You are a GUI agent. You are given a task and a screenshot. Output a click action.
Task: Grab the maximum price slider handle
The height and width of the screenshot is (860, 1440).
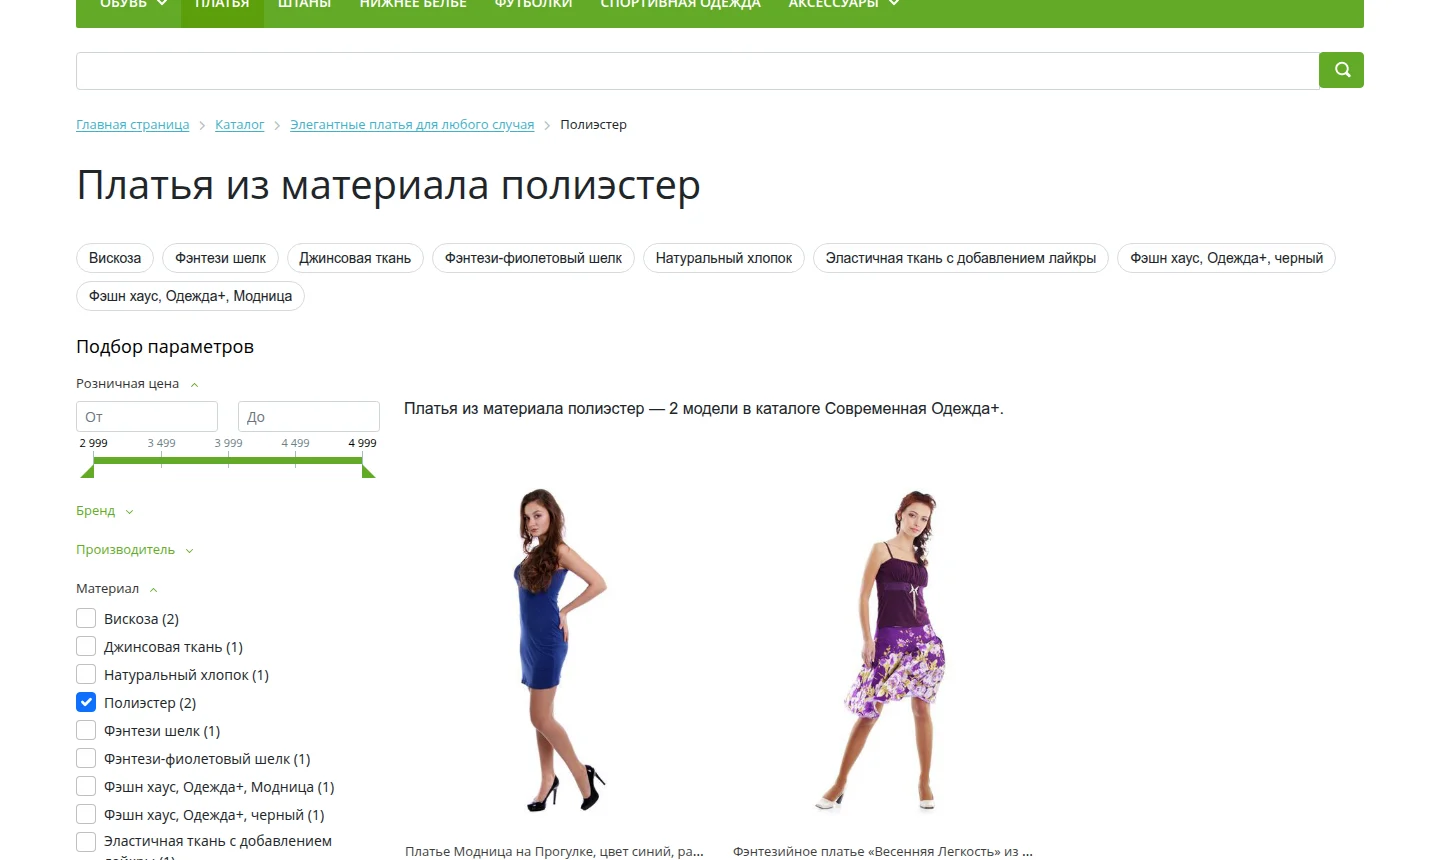[368, 470]
